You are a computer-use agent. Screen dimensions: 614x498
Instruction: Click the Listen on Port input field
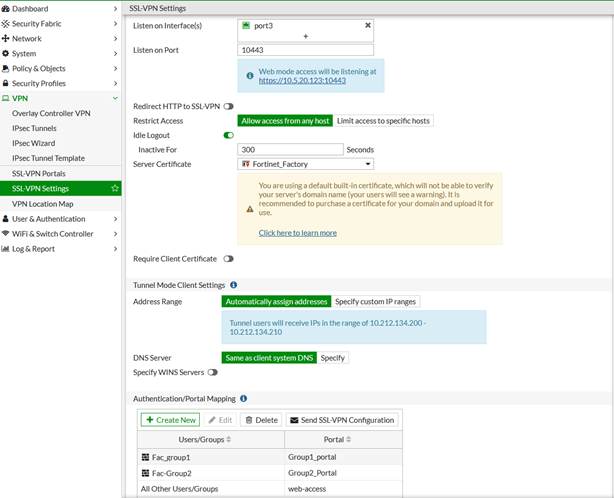pos(305,50)
